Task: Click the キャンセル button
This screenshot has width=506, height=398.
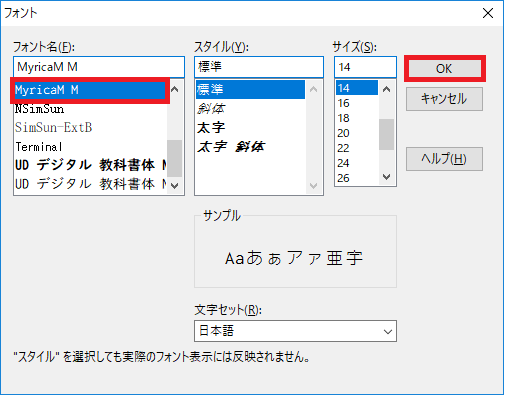Action: 444,99
